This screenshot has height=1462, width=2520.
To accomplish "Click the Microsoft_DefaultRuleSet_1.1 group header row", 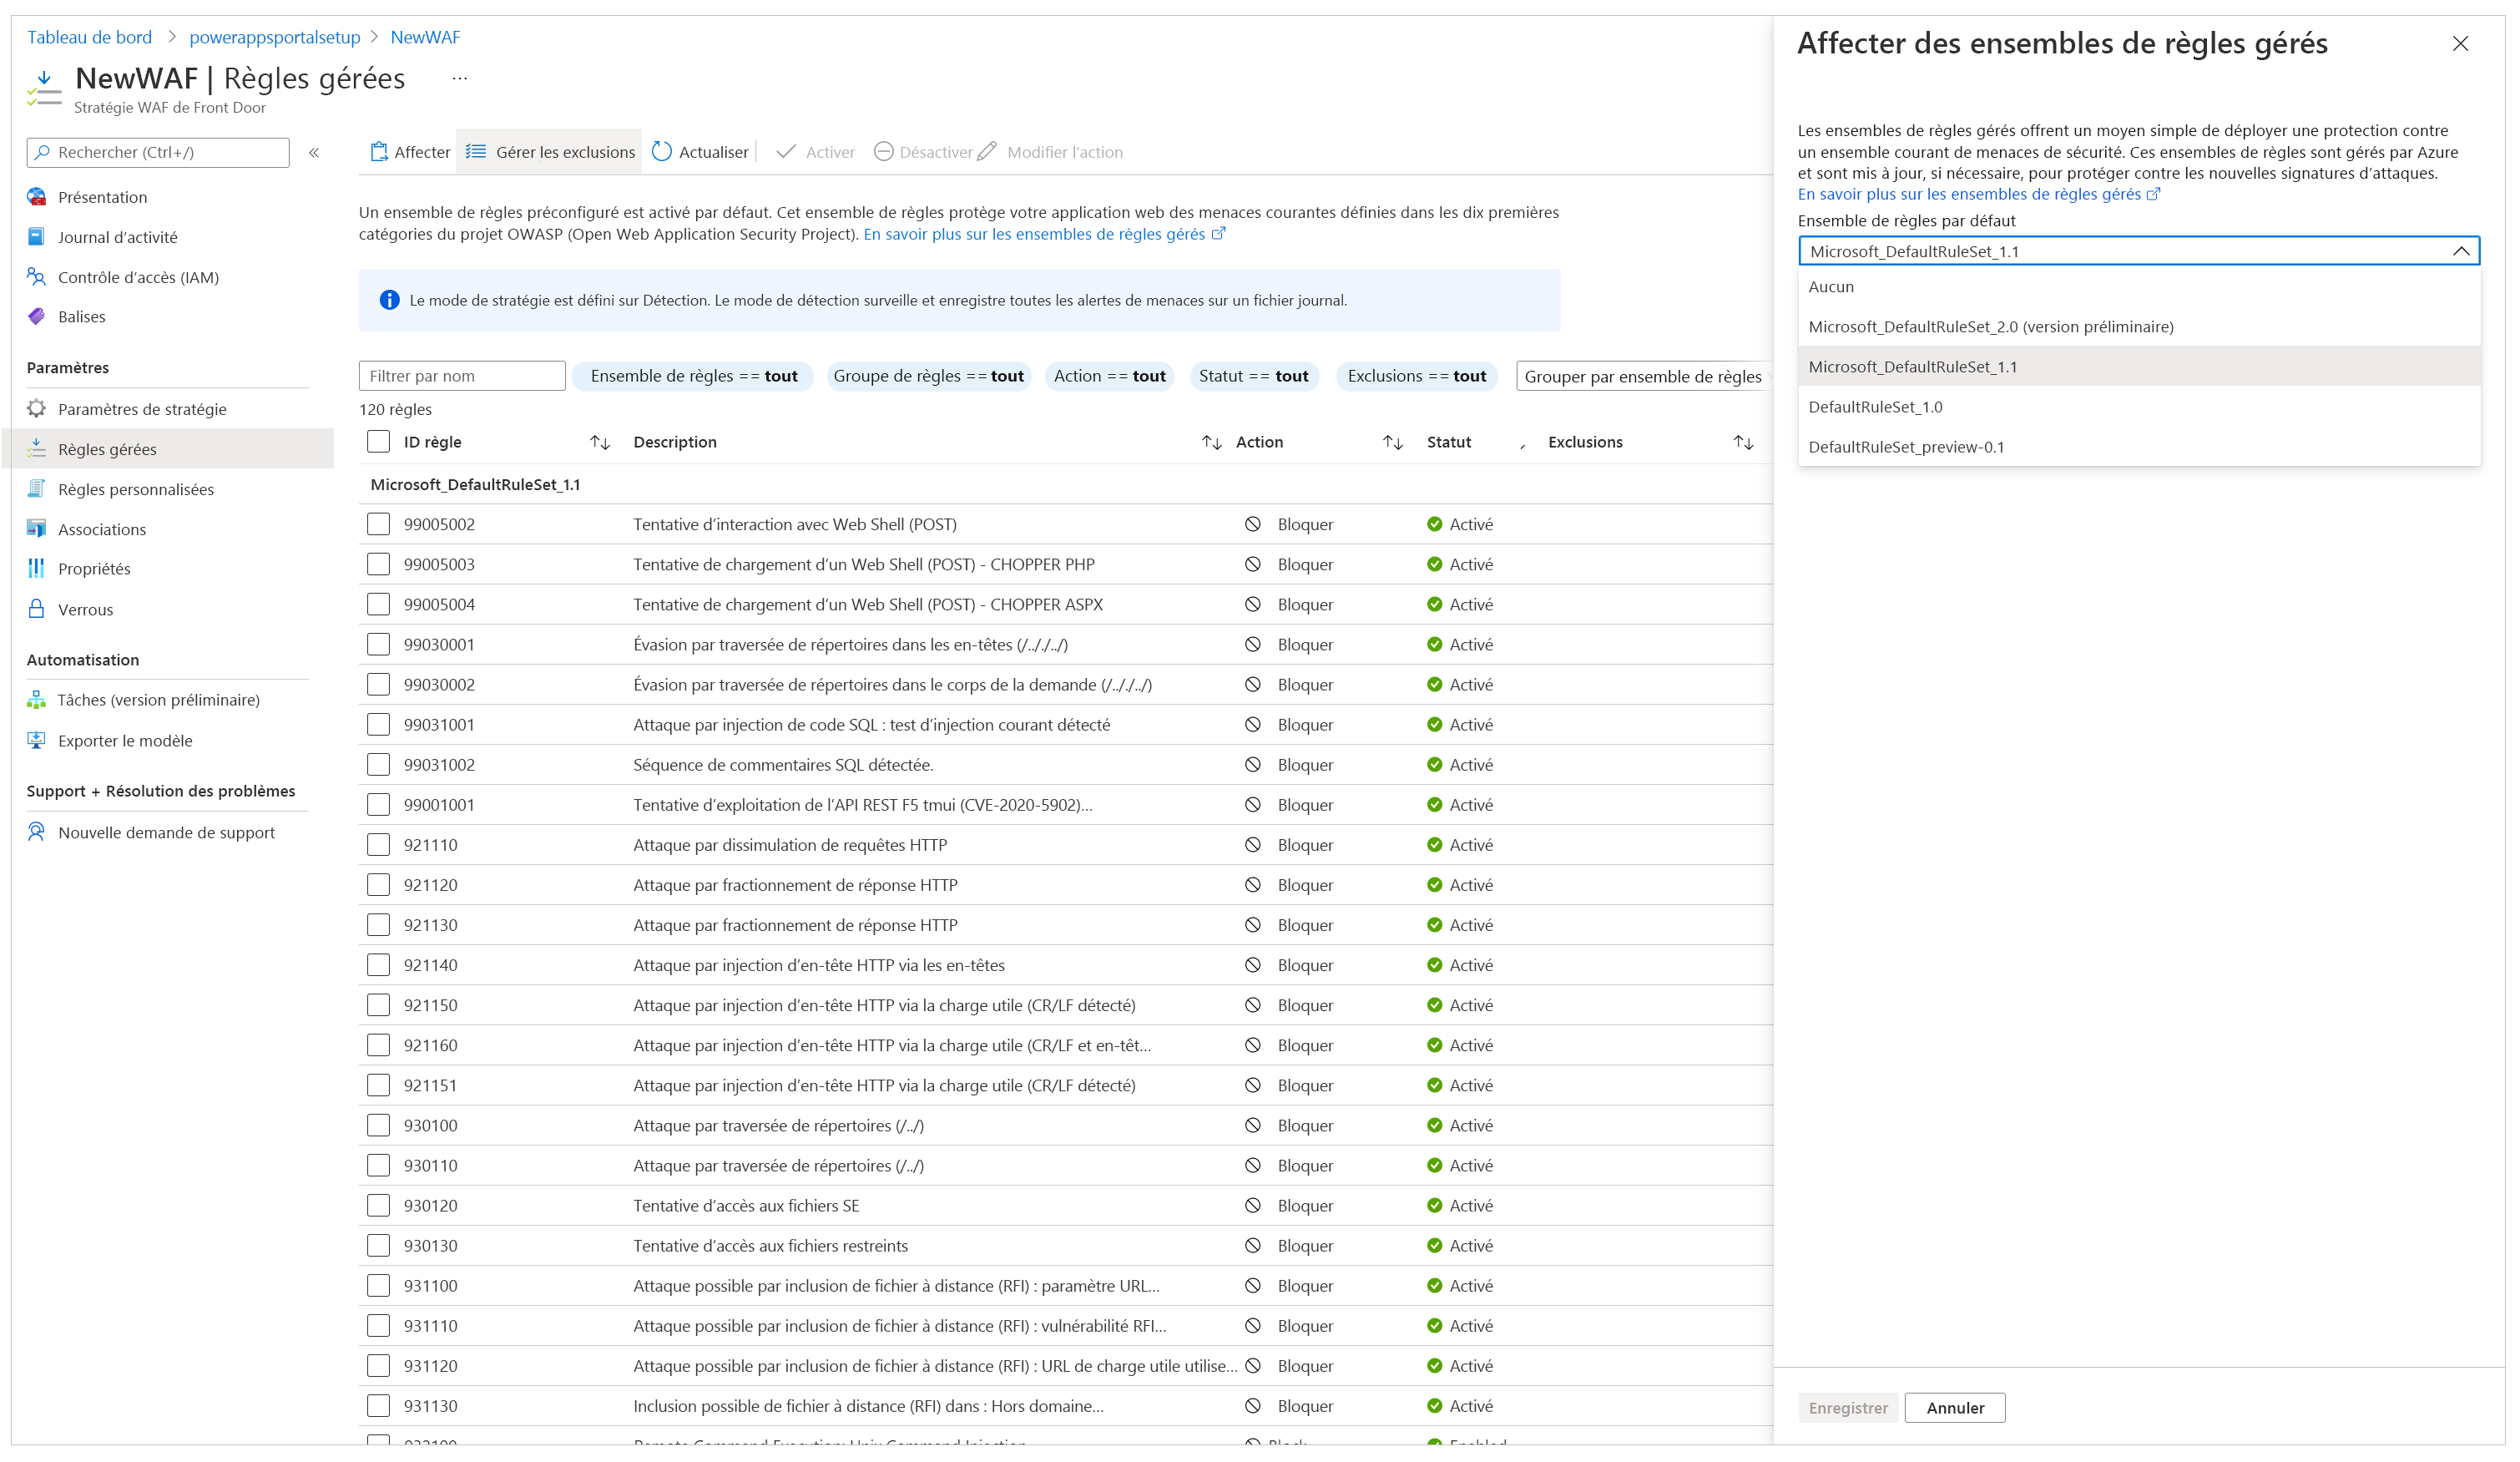I will click(x=1065, y=485).
